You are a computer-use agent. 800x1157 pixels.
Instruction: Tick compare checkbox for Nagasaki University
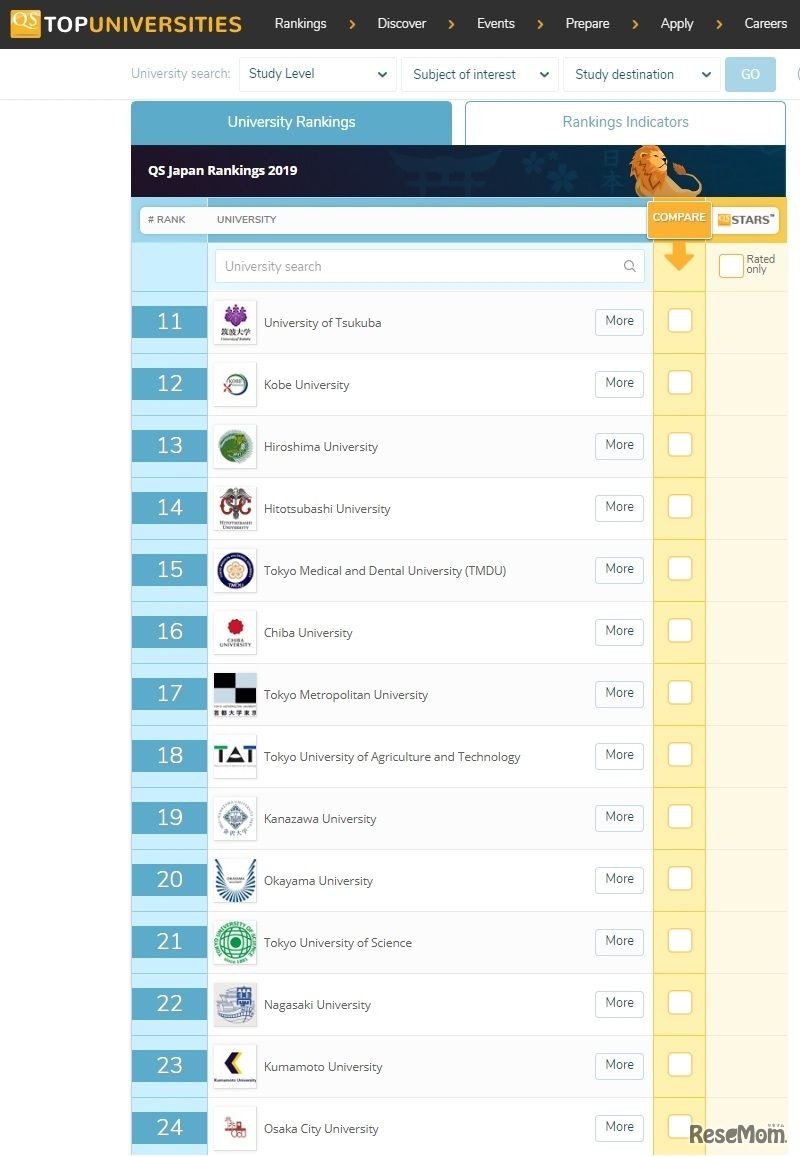pyautogui.click(x=680, y=1002)
